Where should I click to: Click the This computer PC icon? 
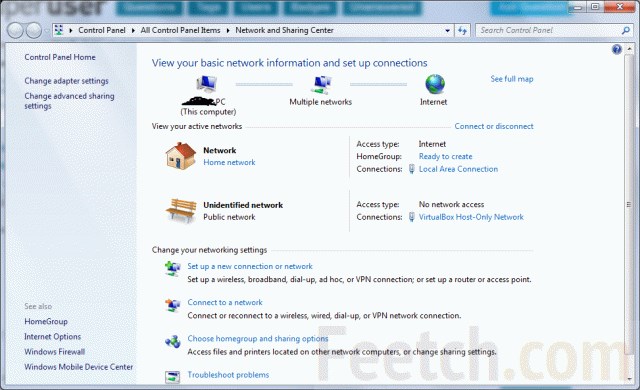207,84
